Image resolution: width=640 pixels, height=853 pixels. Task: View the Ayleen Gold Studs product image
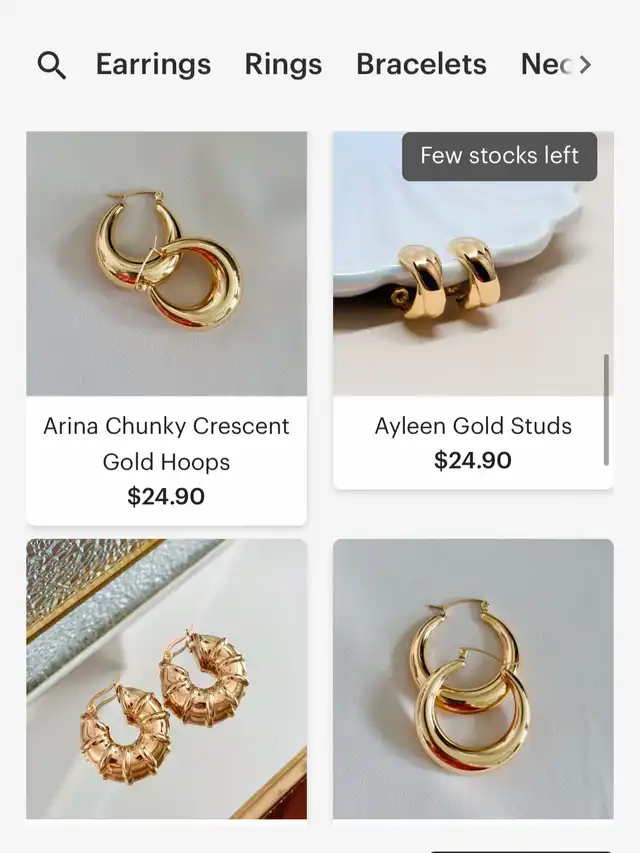point(472,290)
